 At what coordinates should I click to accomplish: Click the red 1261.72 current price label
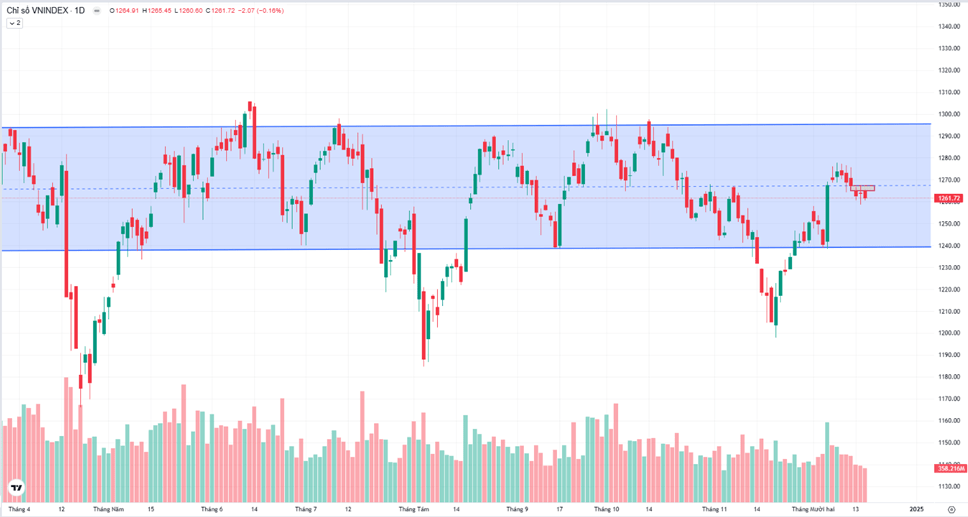(x=949, y=198)
